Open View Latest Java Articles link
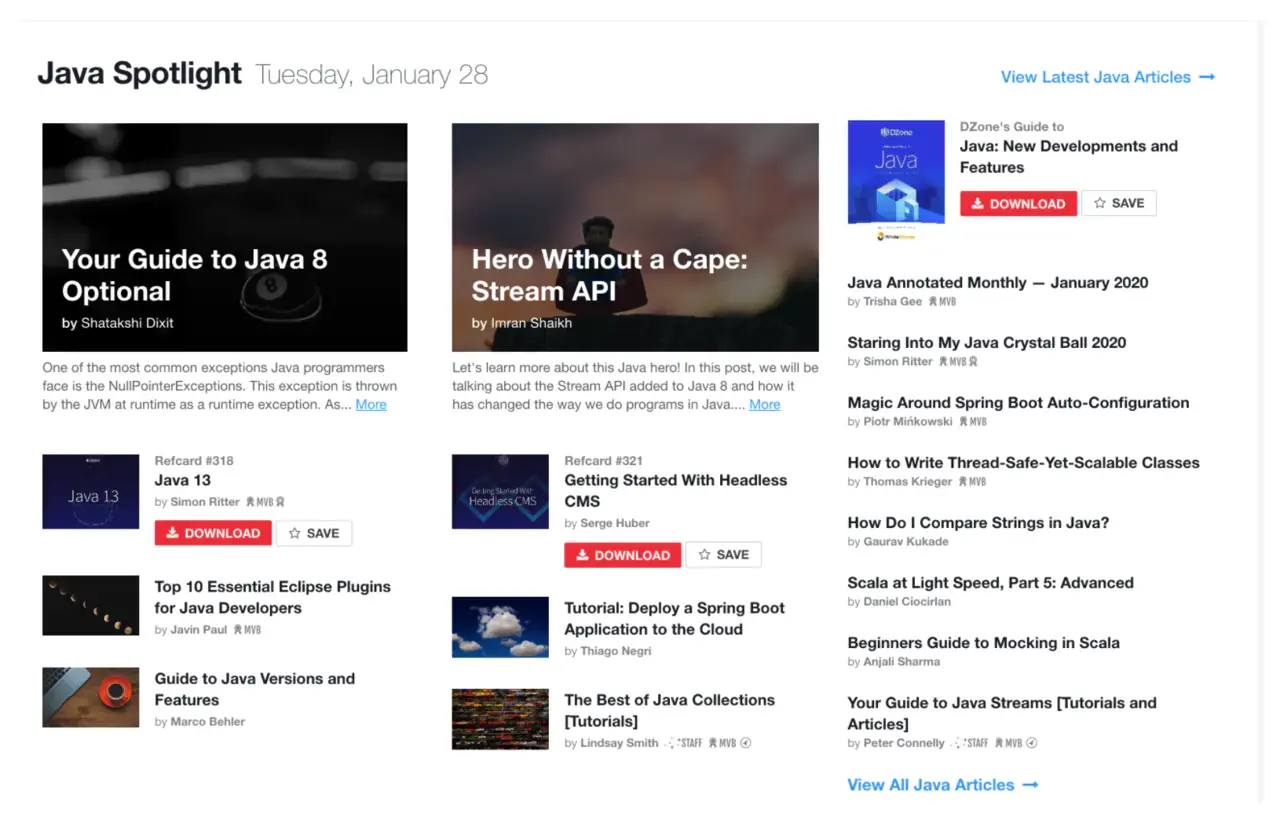Viewport: 1280px width, 817px height. click(1108, 77)
